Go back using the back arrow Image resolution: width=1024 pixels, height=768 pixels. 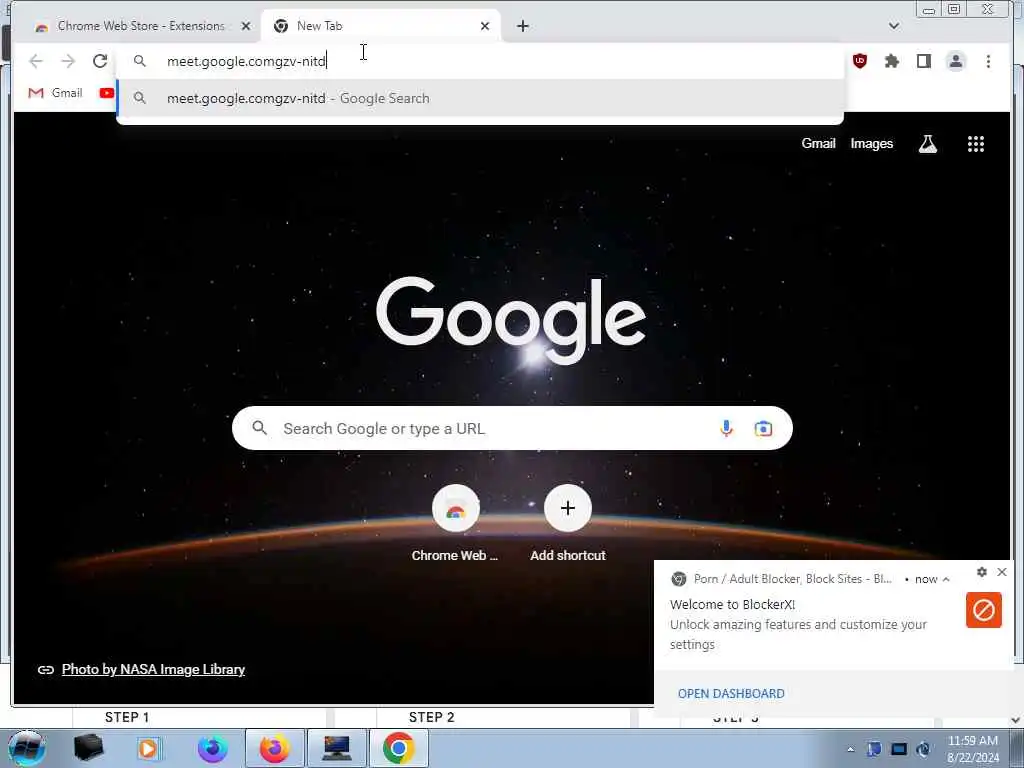pos(36,61)
